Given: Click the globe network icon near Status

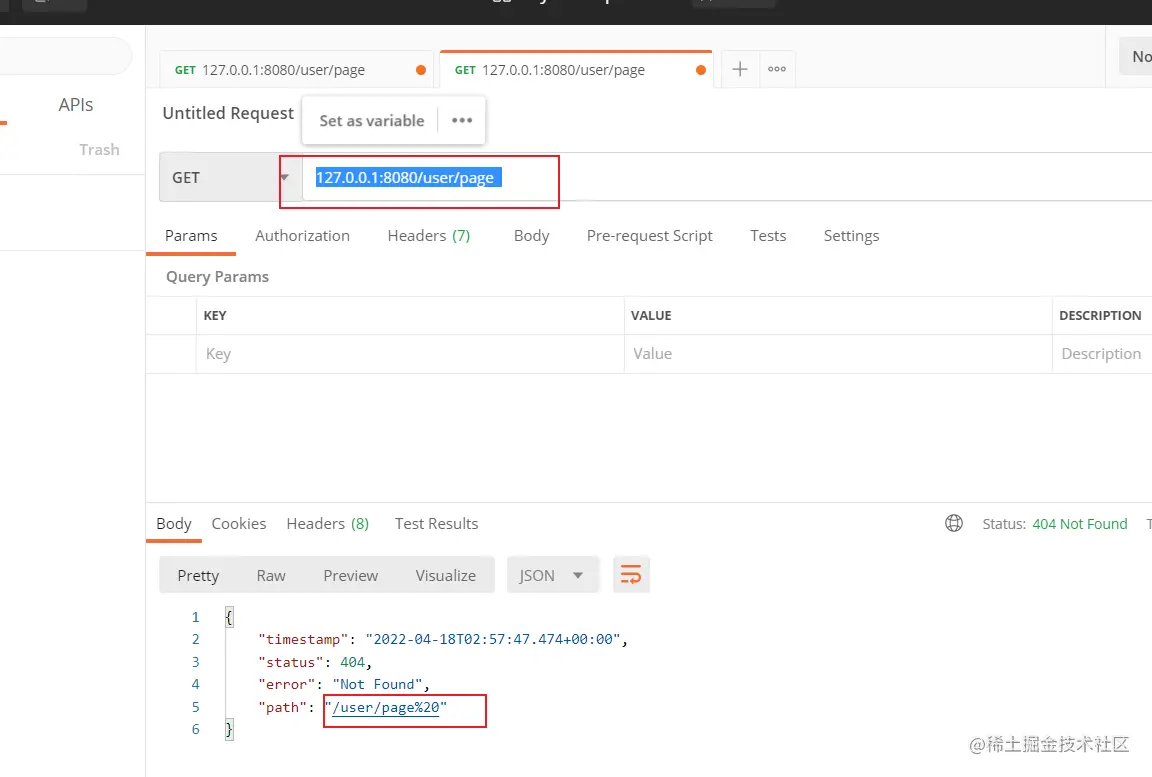Looking at the screenshot, I should (954, 523).
